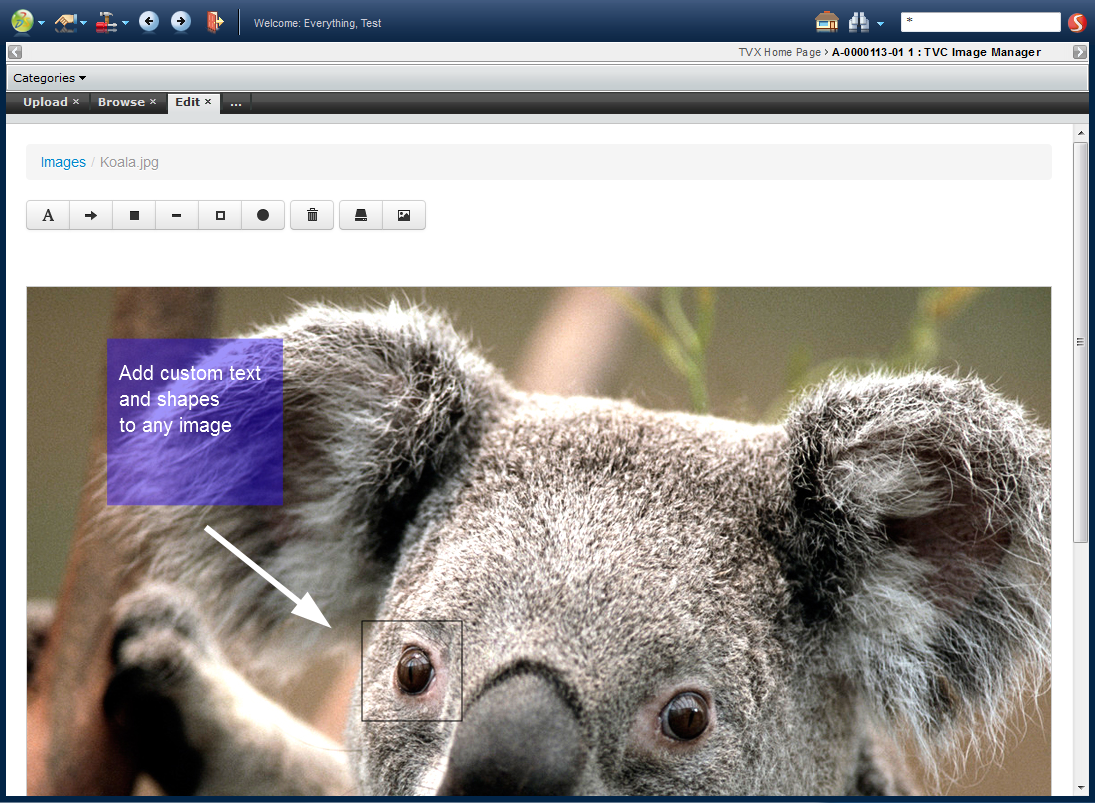Select the text tool (A icon)

[48, 215]
